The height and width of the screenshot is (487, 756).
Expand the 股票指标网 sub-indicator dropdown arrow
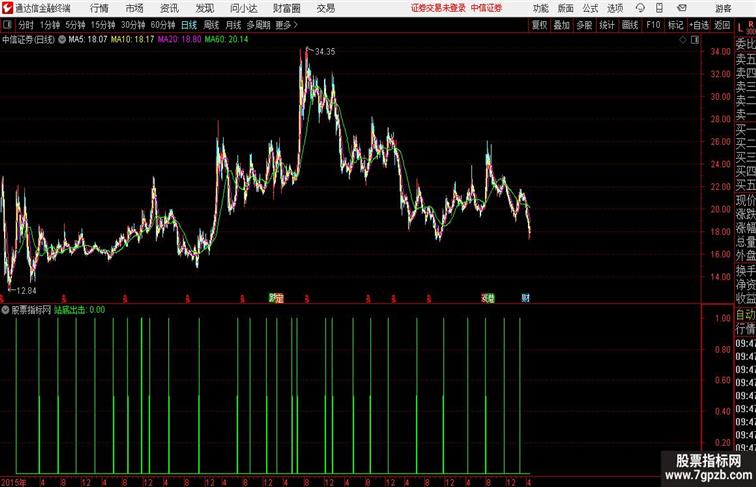click(x=5, y=310)
